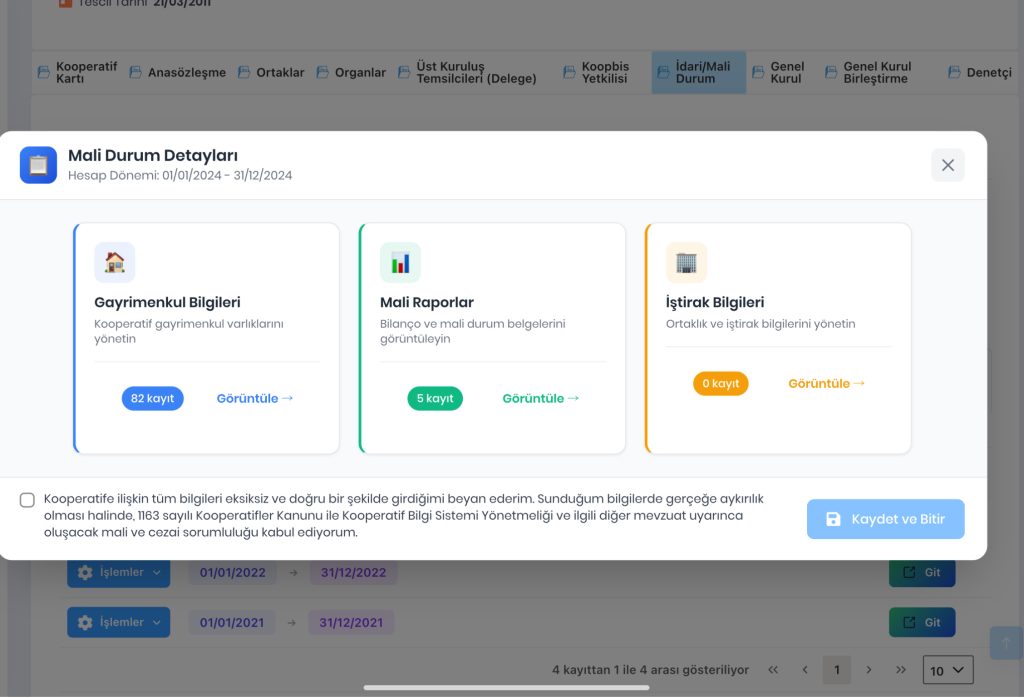Open the Organlar tab

pos(351,73)
